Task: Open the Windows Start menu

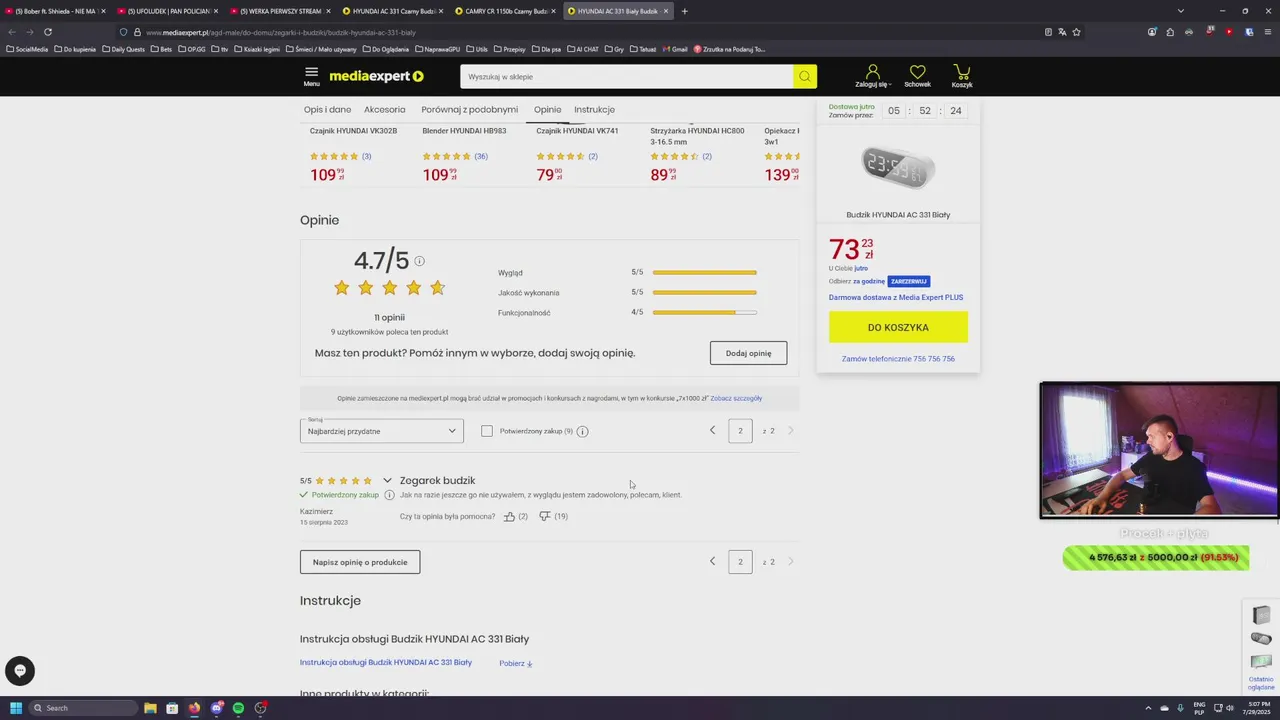Action: 16,708
